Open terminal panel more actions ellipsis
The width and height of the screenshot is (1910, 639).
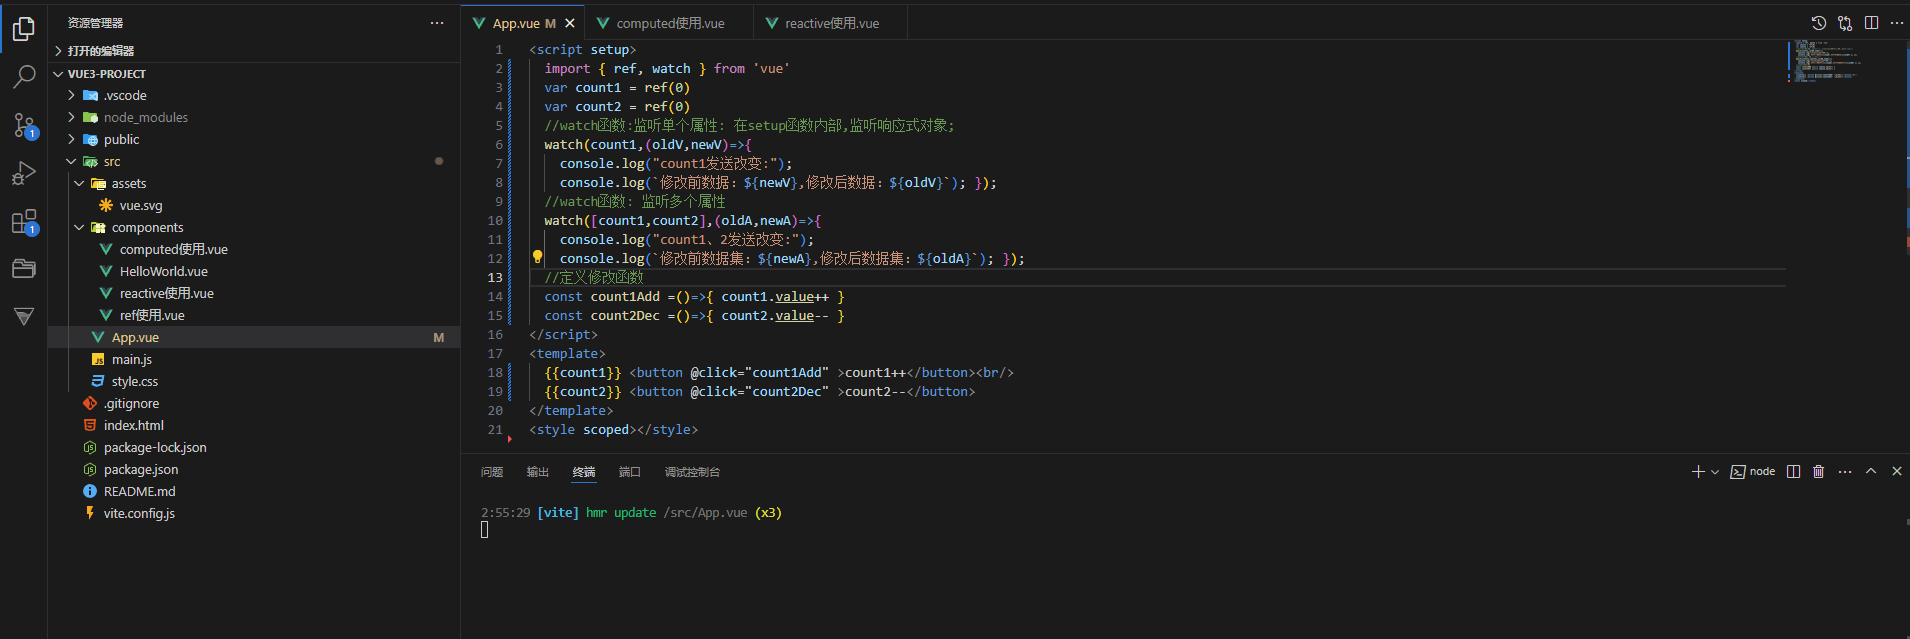click(x=1845, y=471)
